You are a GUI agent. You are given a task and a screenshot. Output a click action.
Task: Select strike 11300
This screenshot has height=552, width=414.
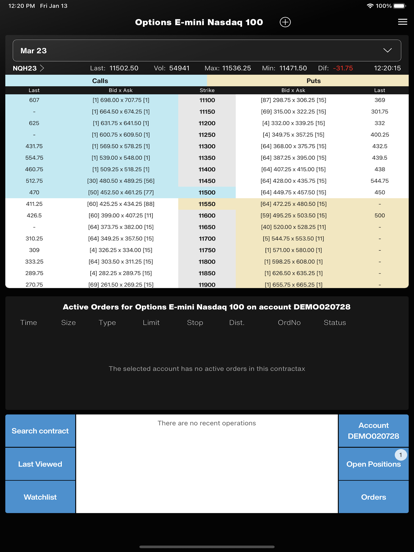pos(207,146)
